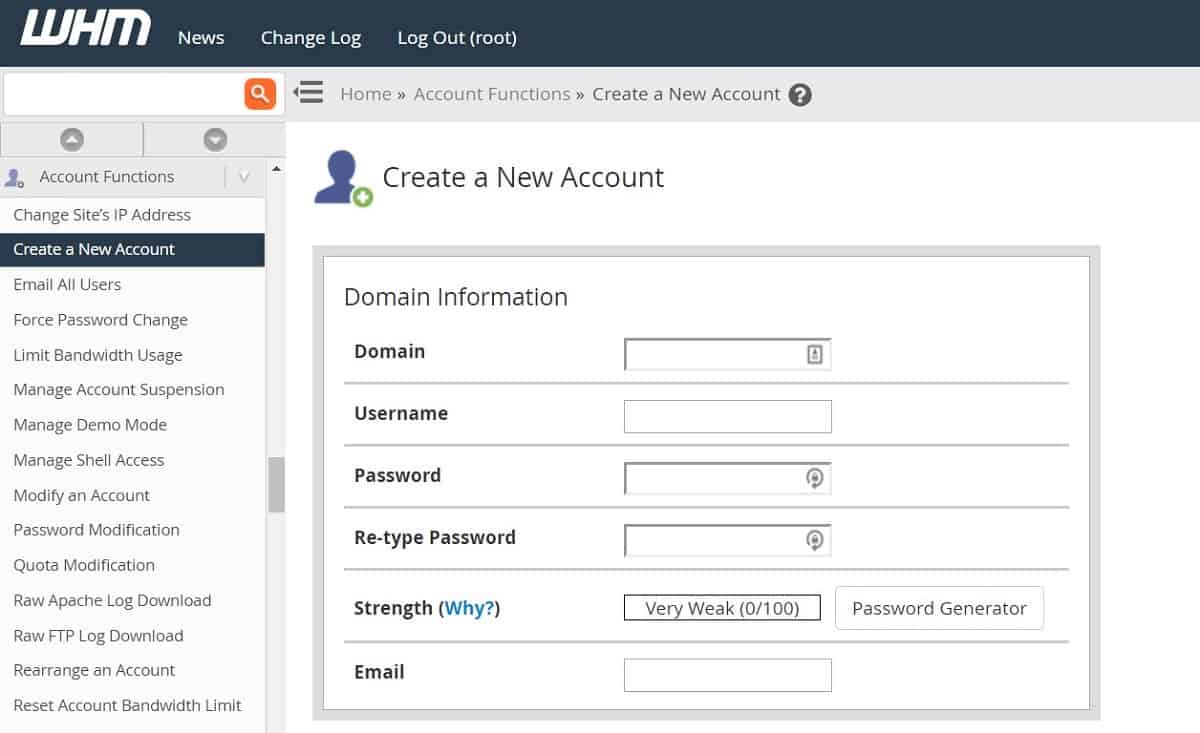
Task: Click the key icon in the Password field
Action: (814, 479)
